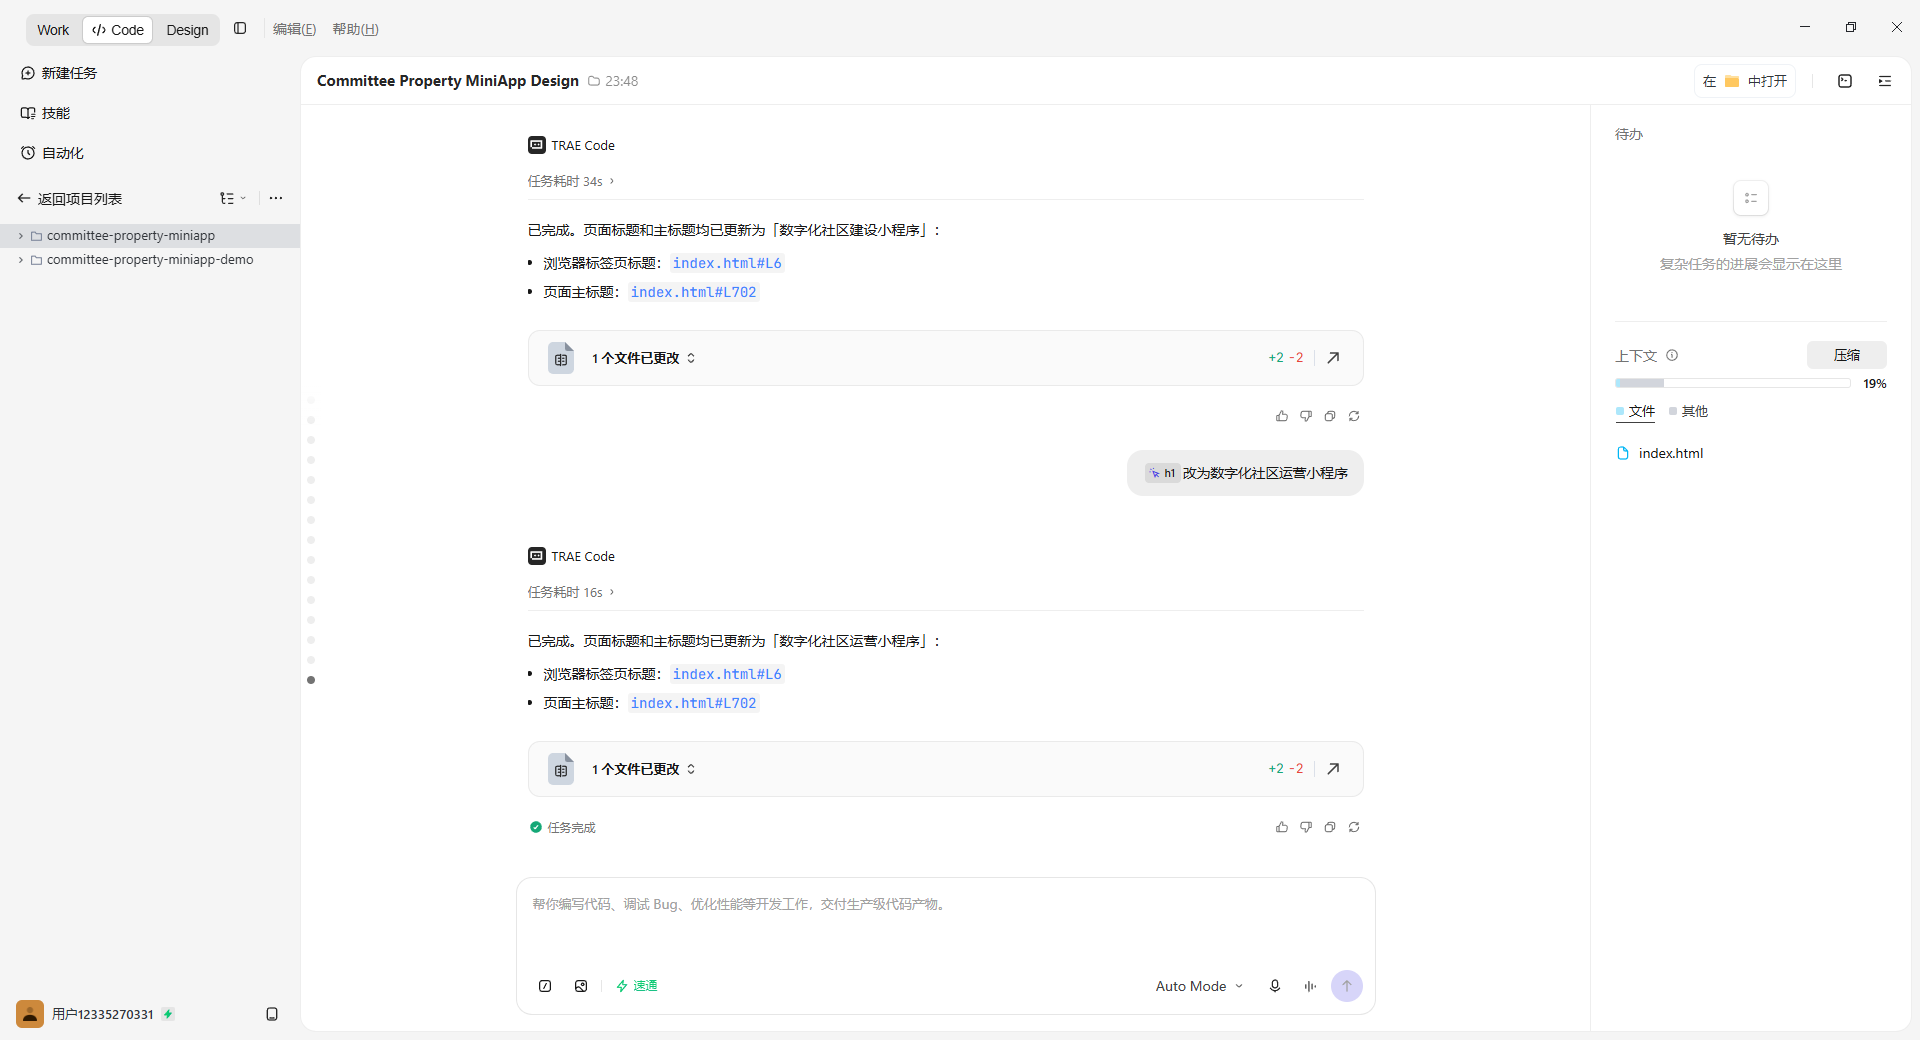Switch to the Work mode tab
The image size is (1920, 1040).
pyautogui.click(x=53, y=30)
